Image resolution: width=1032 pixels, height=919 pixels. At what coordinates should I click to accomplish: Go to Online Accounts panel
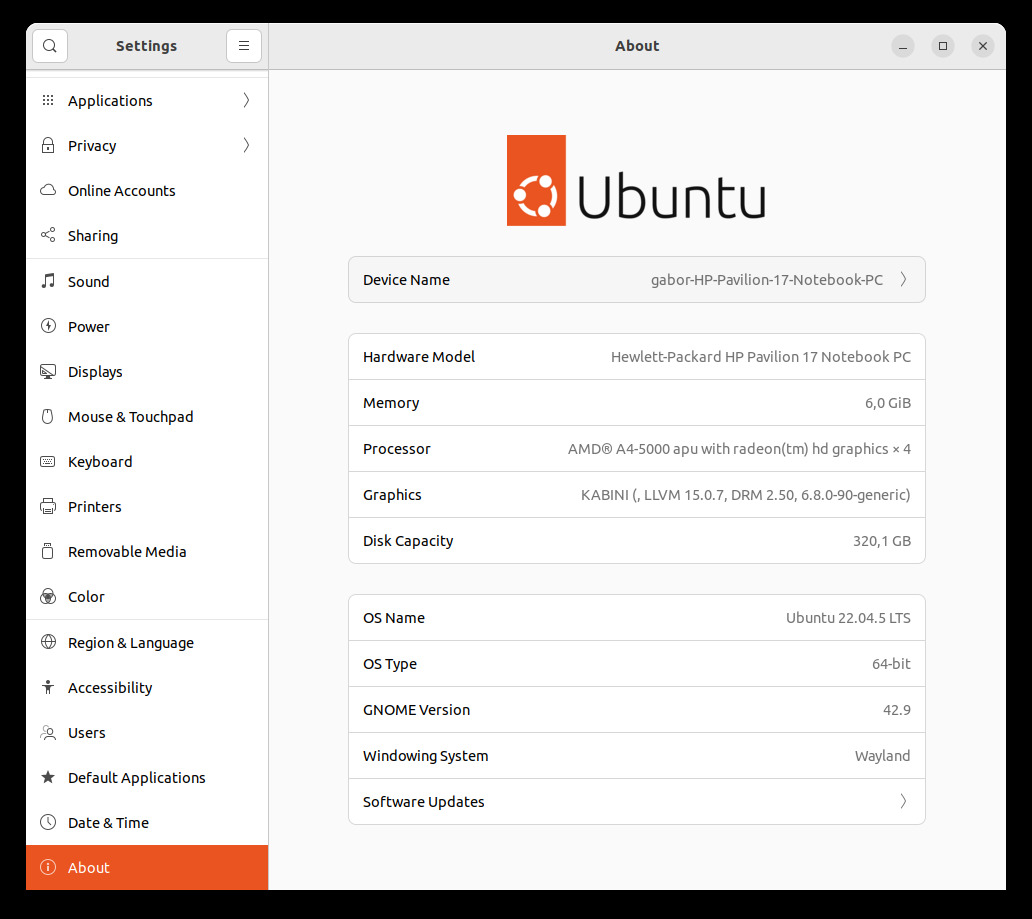pos(147,190)
